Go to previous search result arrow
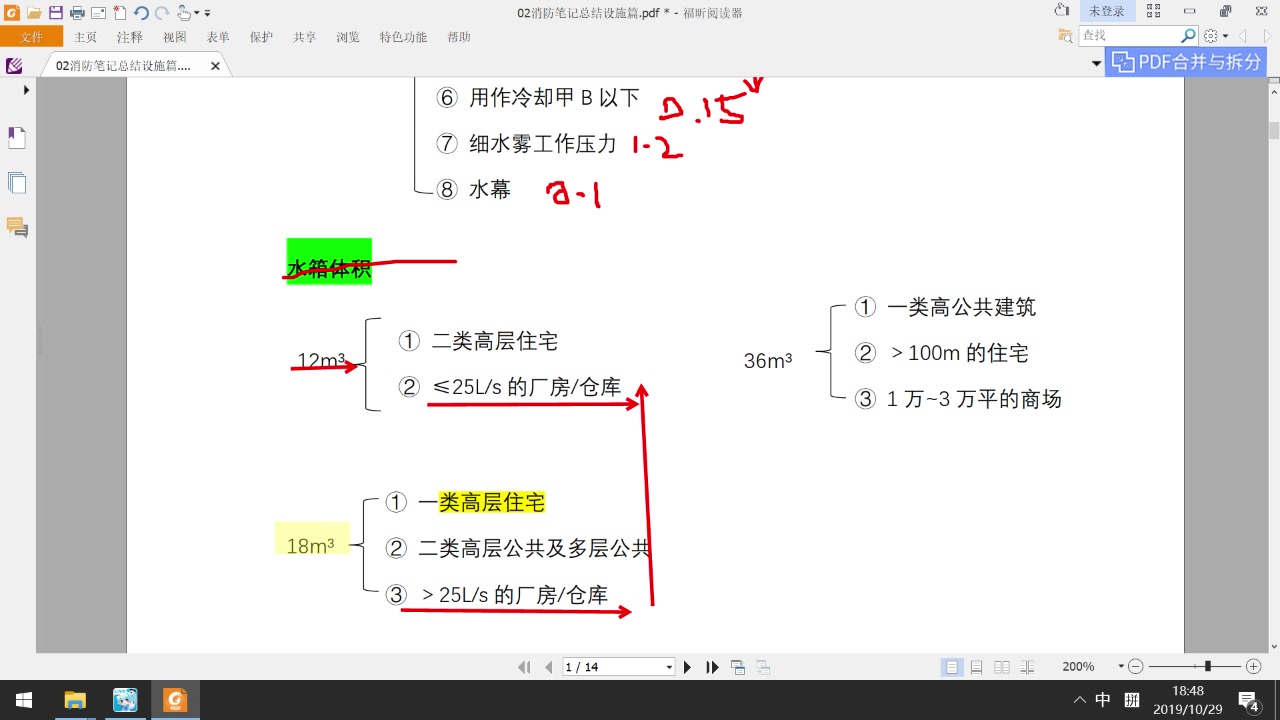 pyautogui.click(x=1243, y=36)
